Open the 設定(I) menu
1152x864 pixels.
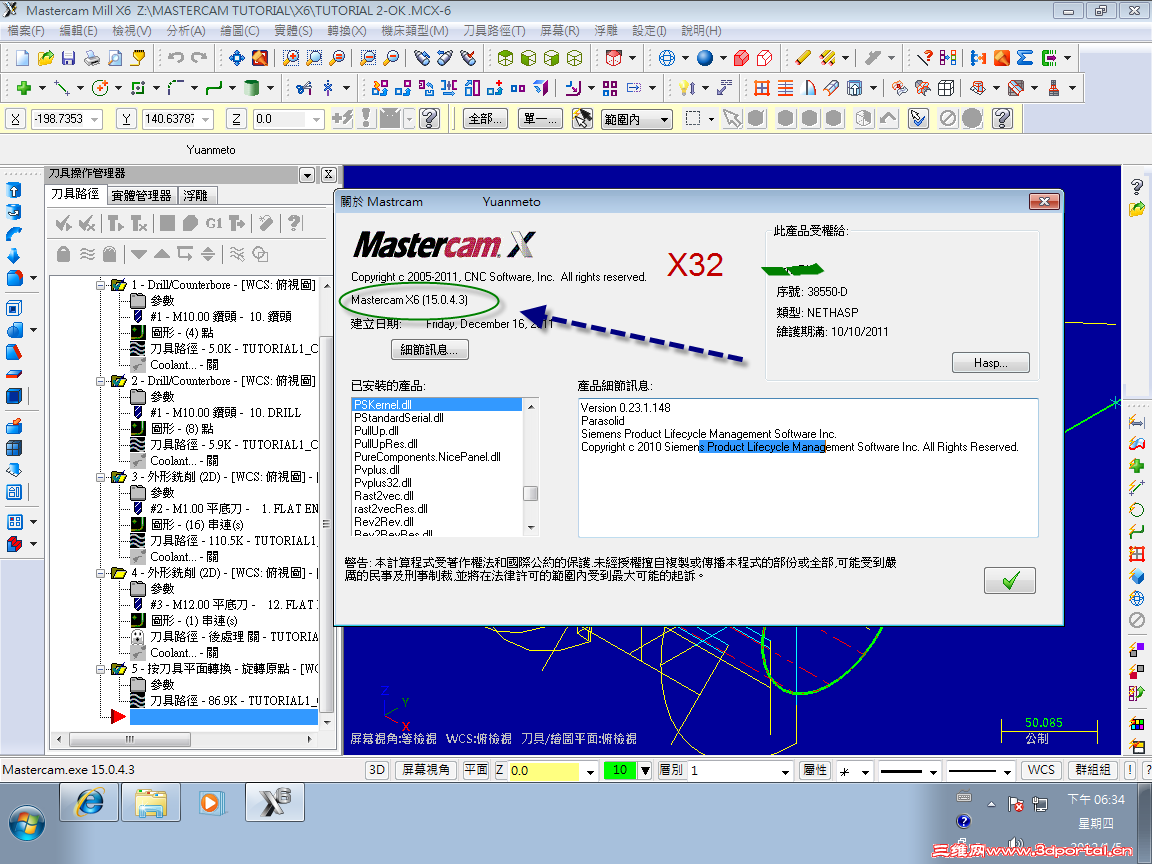pyautogui.click(x=649, y=31)
